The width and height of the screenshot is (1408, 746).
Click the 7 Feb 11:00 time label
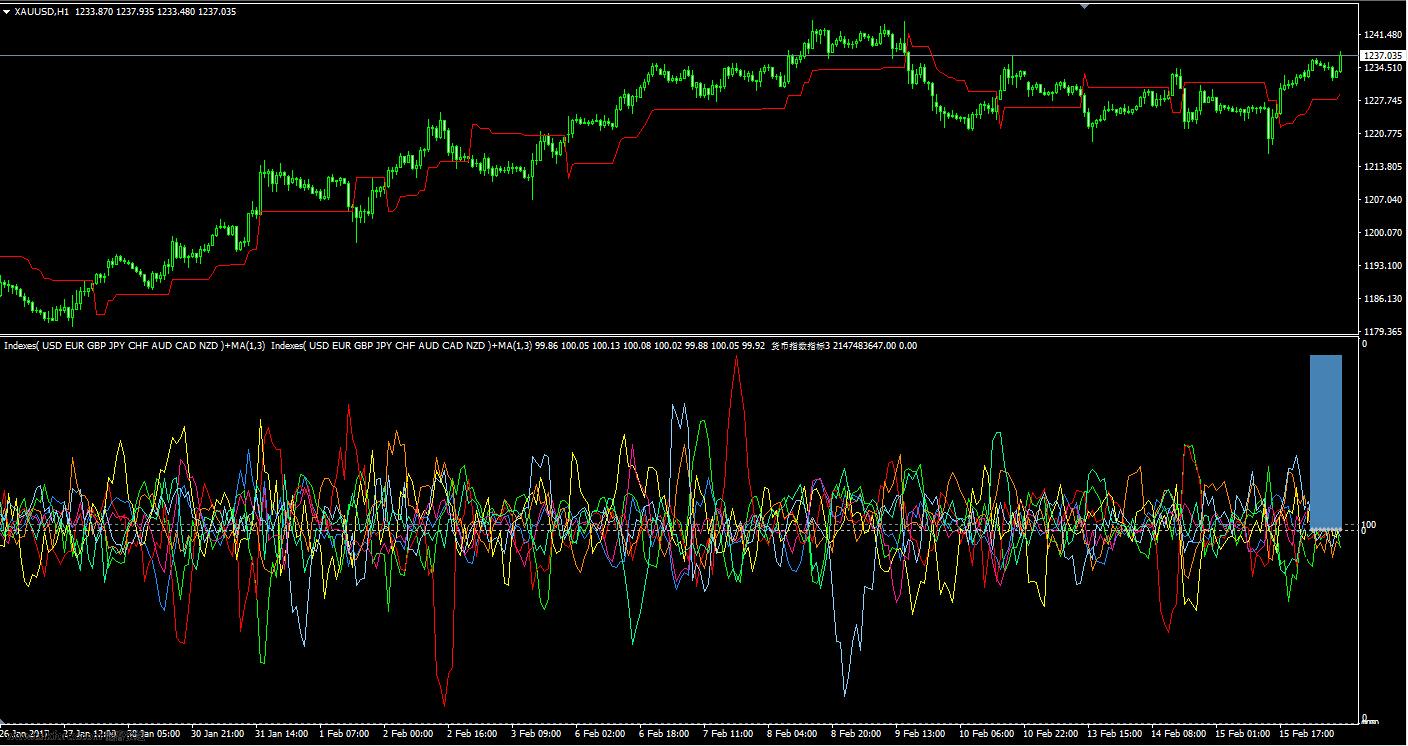tap(728, 734)
